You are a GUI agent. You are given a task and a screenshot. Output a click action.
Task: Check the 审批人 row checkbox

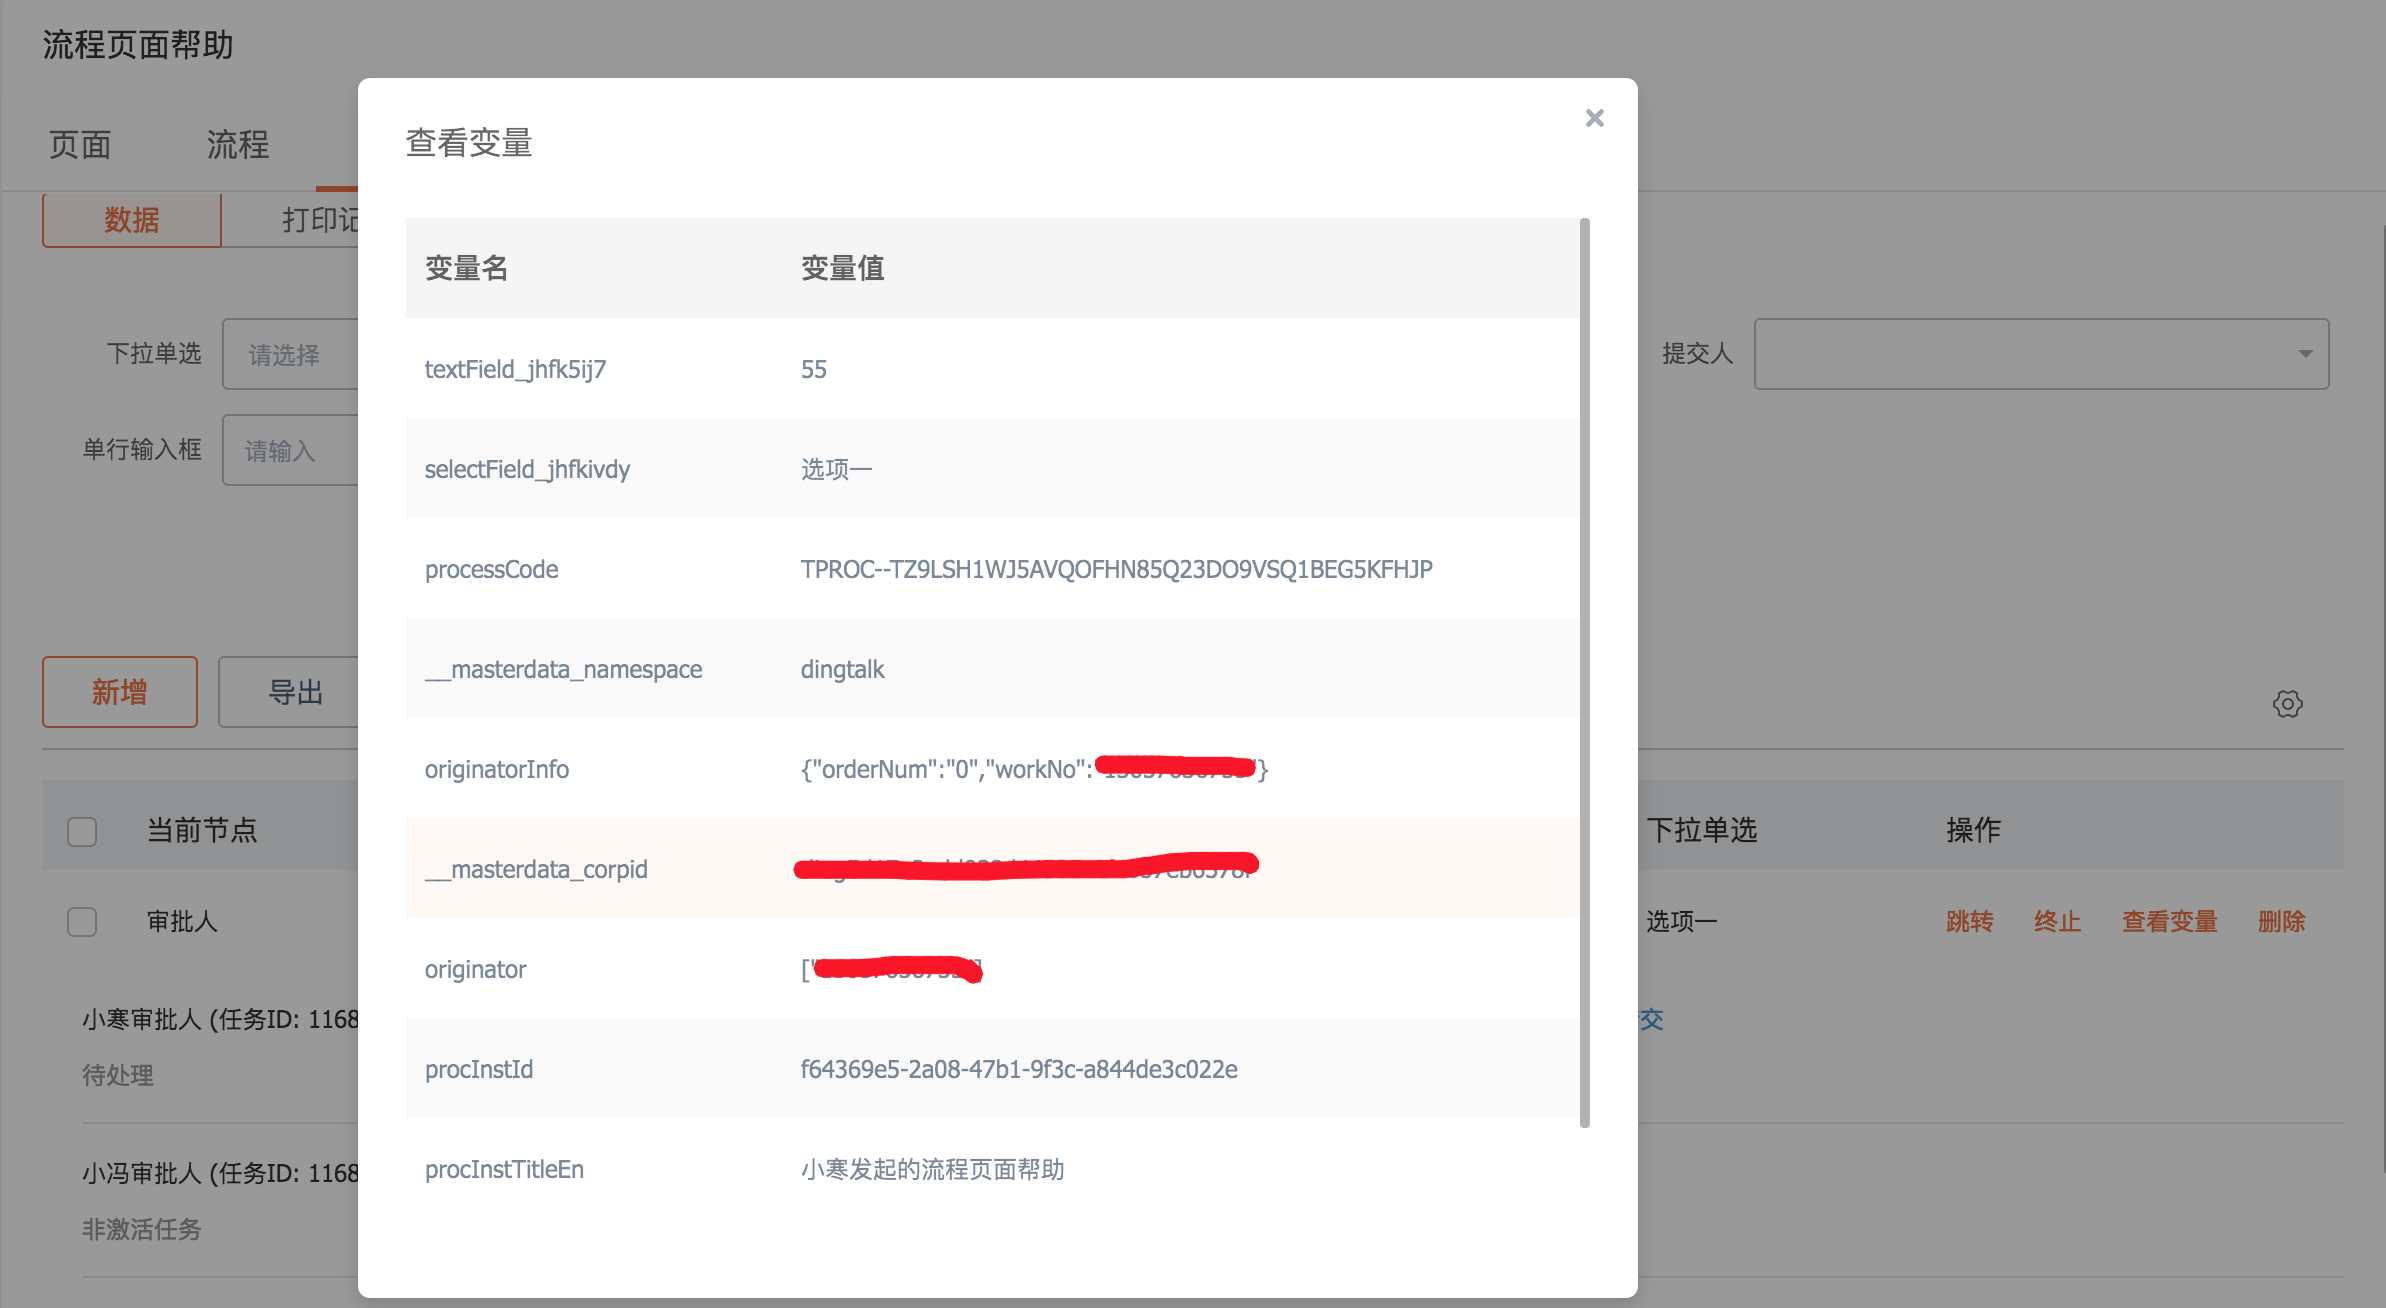[82, 921]
